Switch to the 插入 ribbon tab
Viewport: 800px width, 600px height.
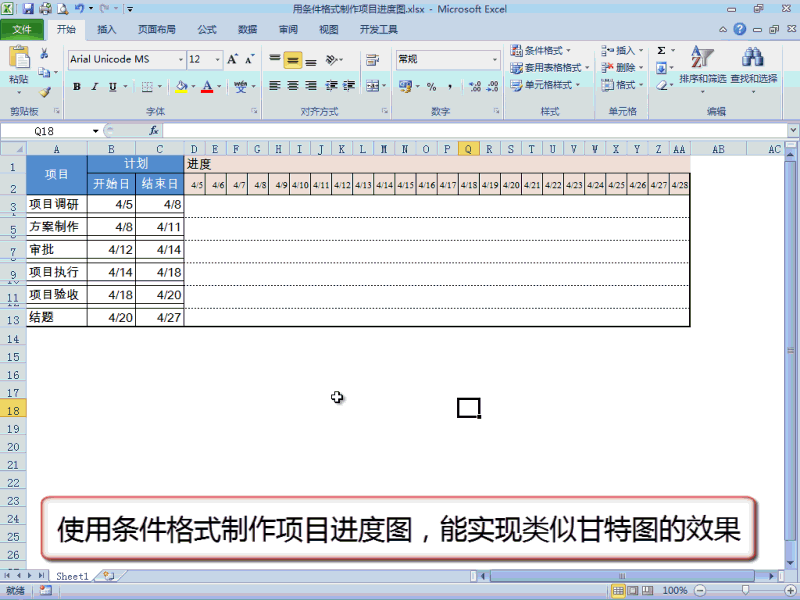click(x=107, y=29)
